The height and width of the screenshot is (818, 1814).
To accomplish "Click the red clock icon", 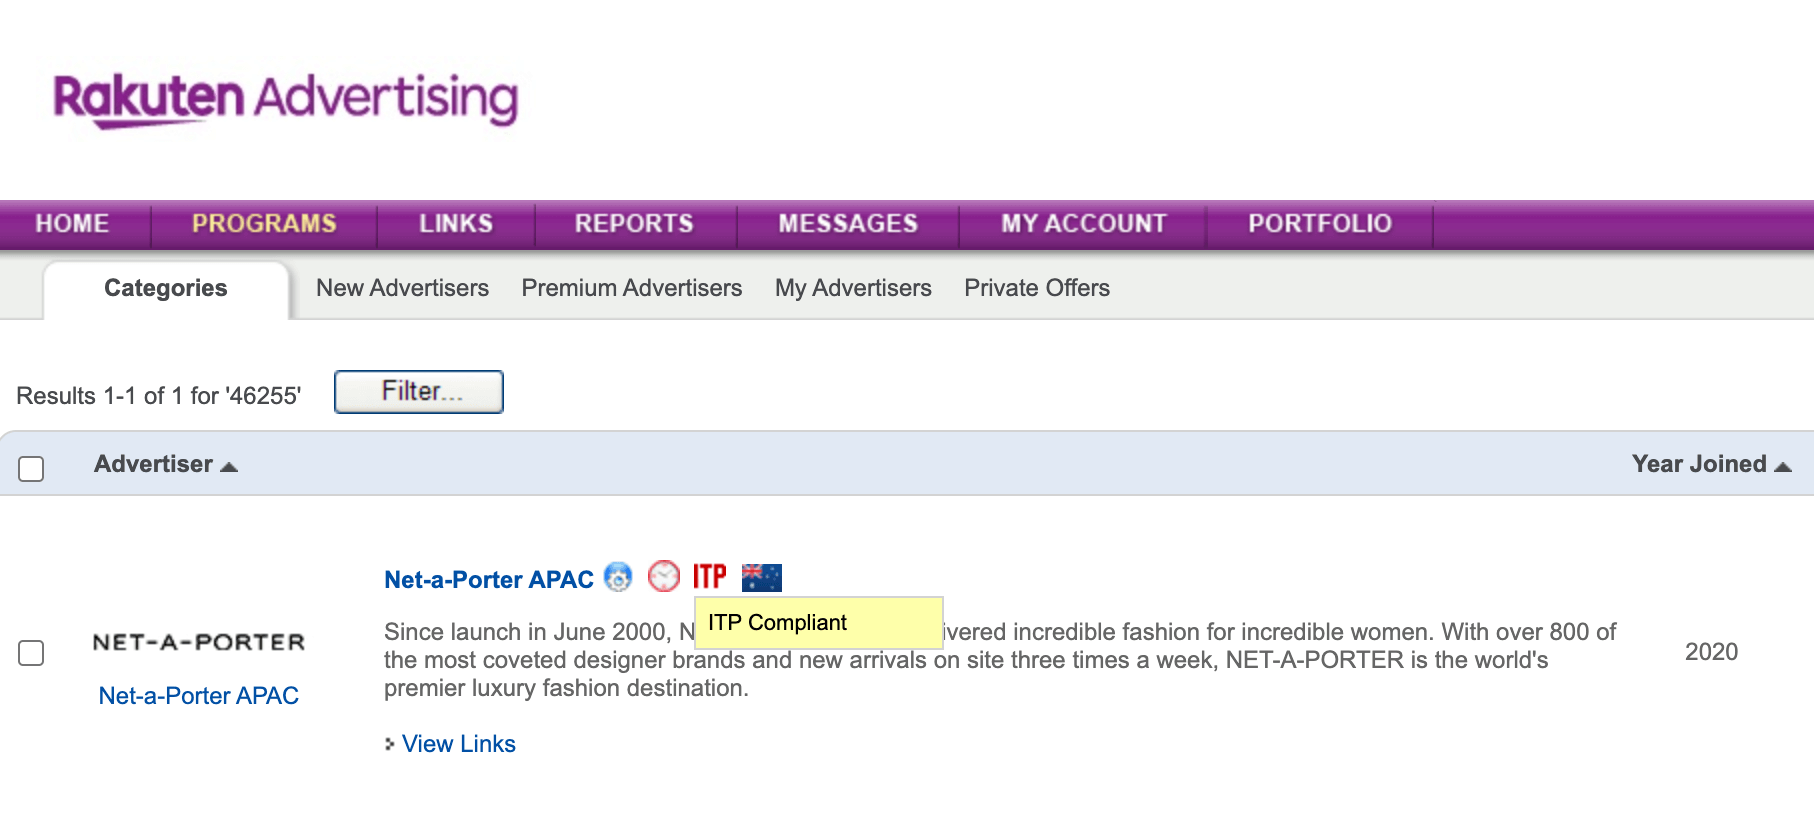I will click(x=664, y=576).
